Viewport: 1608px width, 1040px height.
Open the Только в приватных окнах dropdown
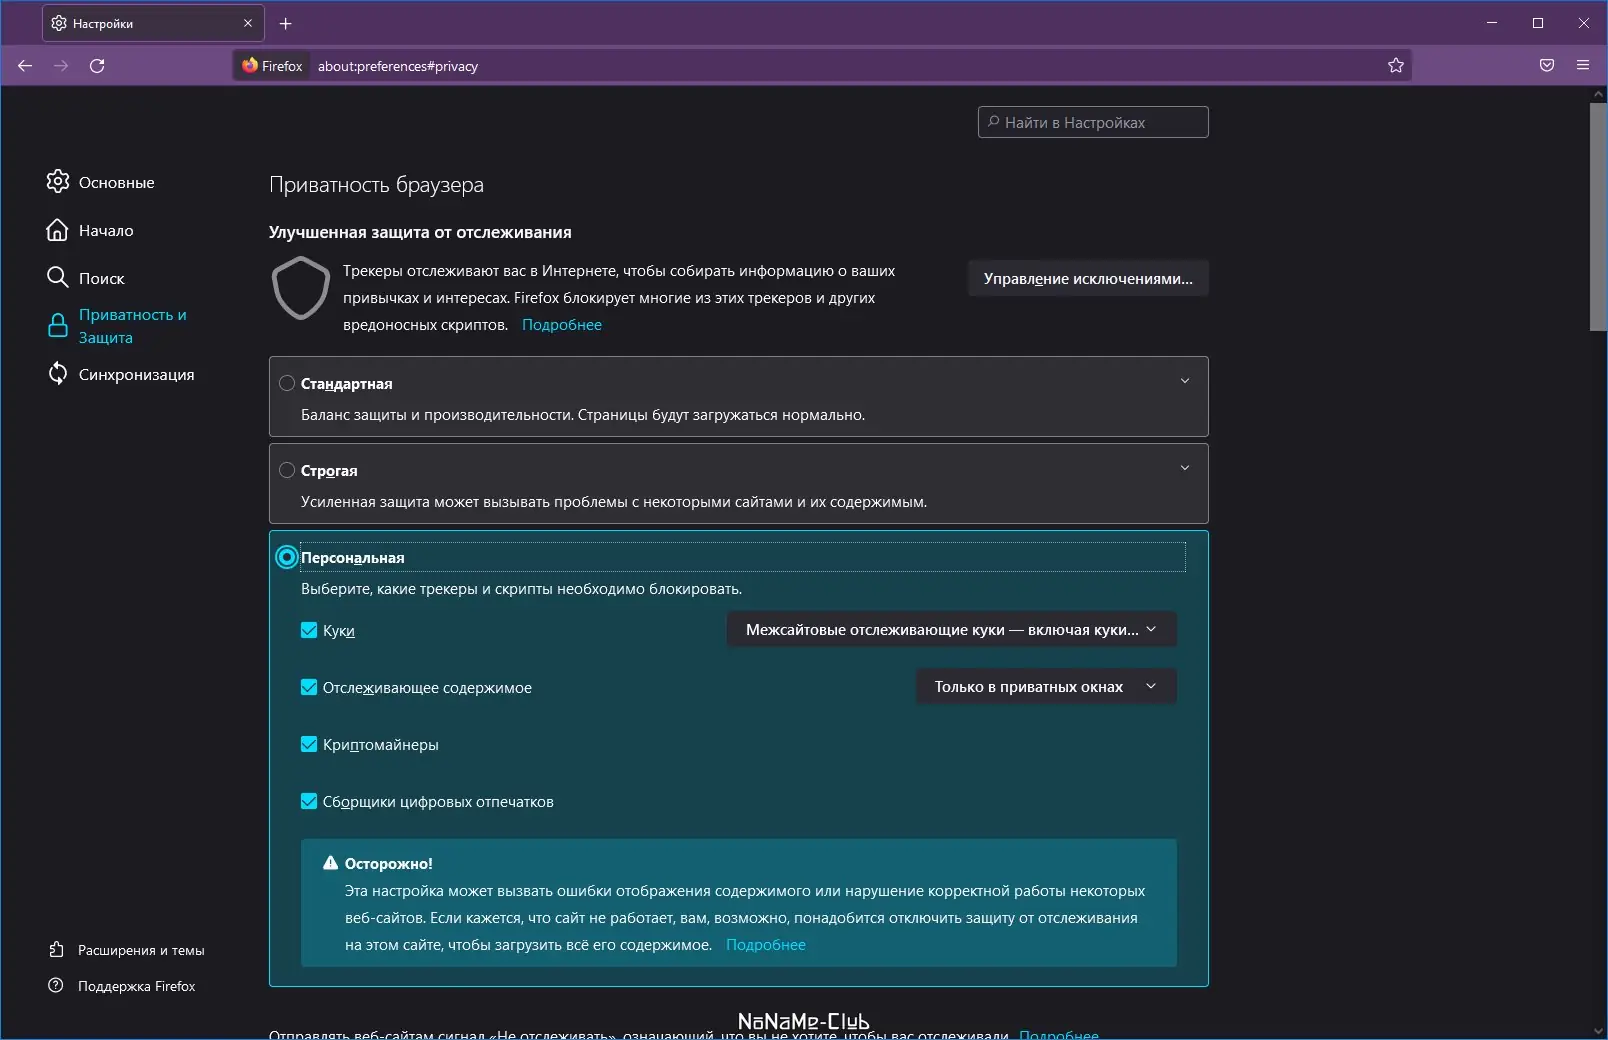point(1044,686)
